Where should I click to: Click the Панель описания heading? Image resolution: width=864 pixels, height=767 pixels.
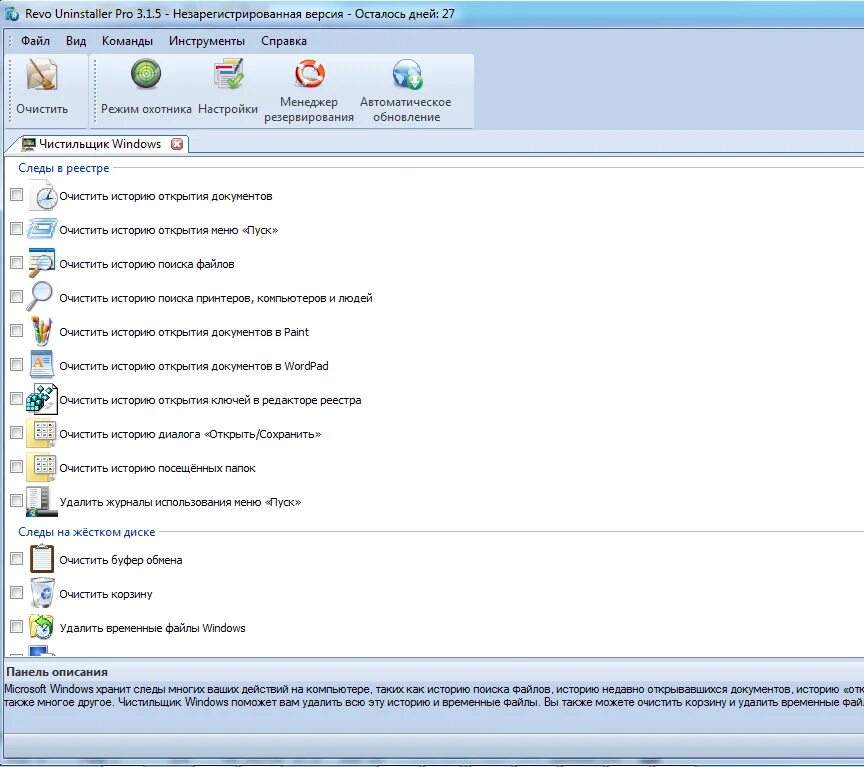click(57, 672)
